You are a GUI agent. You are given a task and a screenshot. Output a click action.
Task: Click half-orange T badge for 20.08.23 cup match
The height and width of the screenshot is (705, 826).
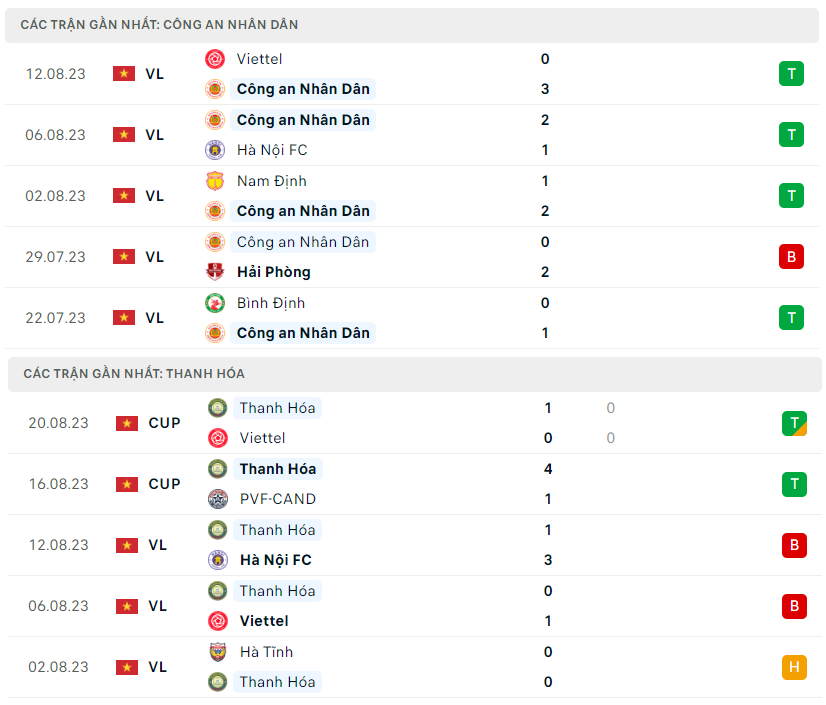click(794, 423)
